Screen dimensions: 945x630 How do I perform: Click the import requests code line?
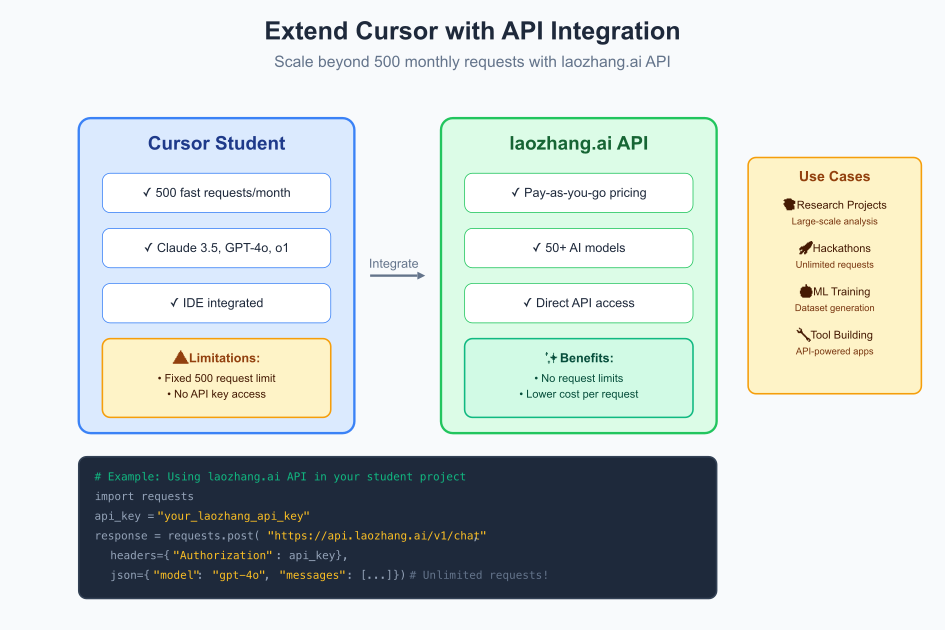[x=144, y=496]
